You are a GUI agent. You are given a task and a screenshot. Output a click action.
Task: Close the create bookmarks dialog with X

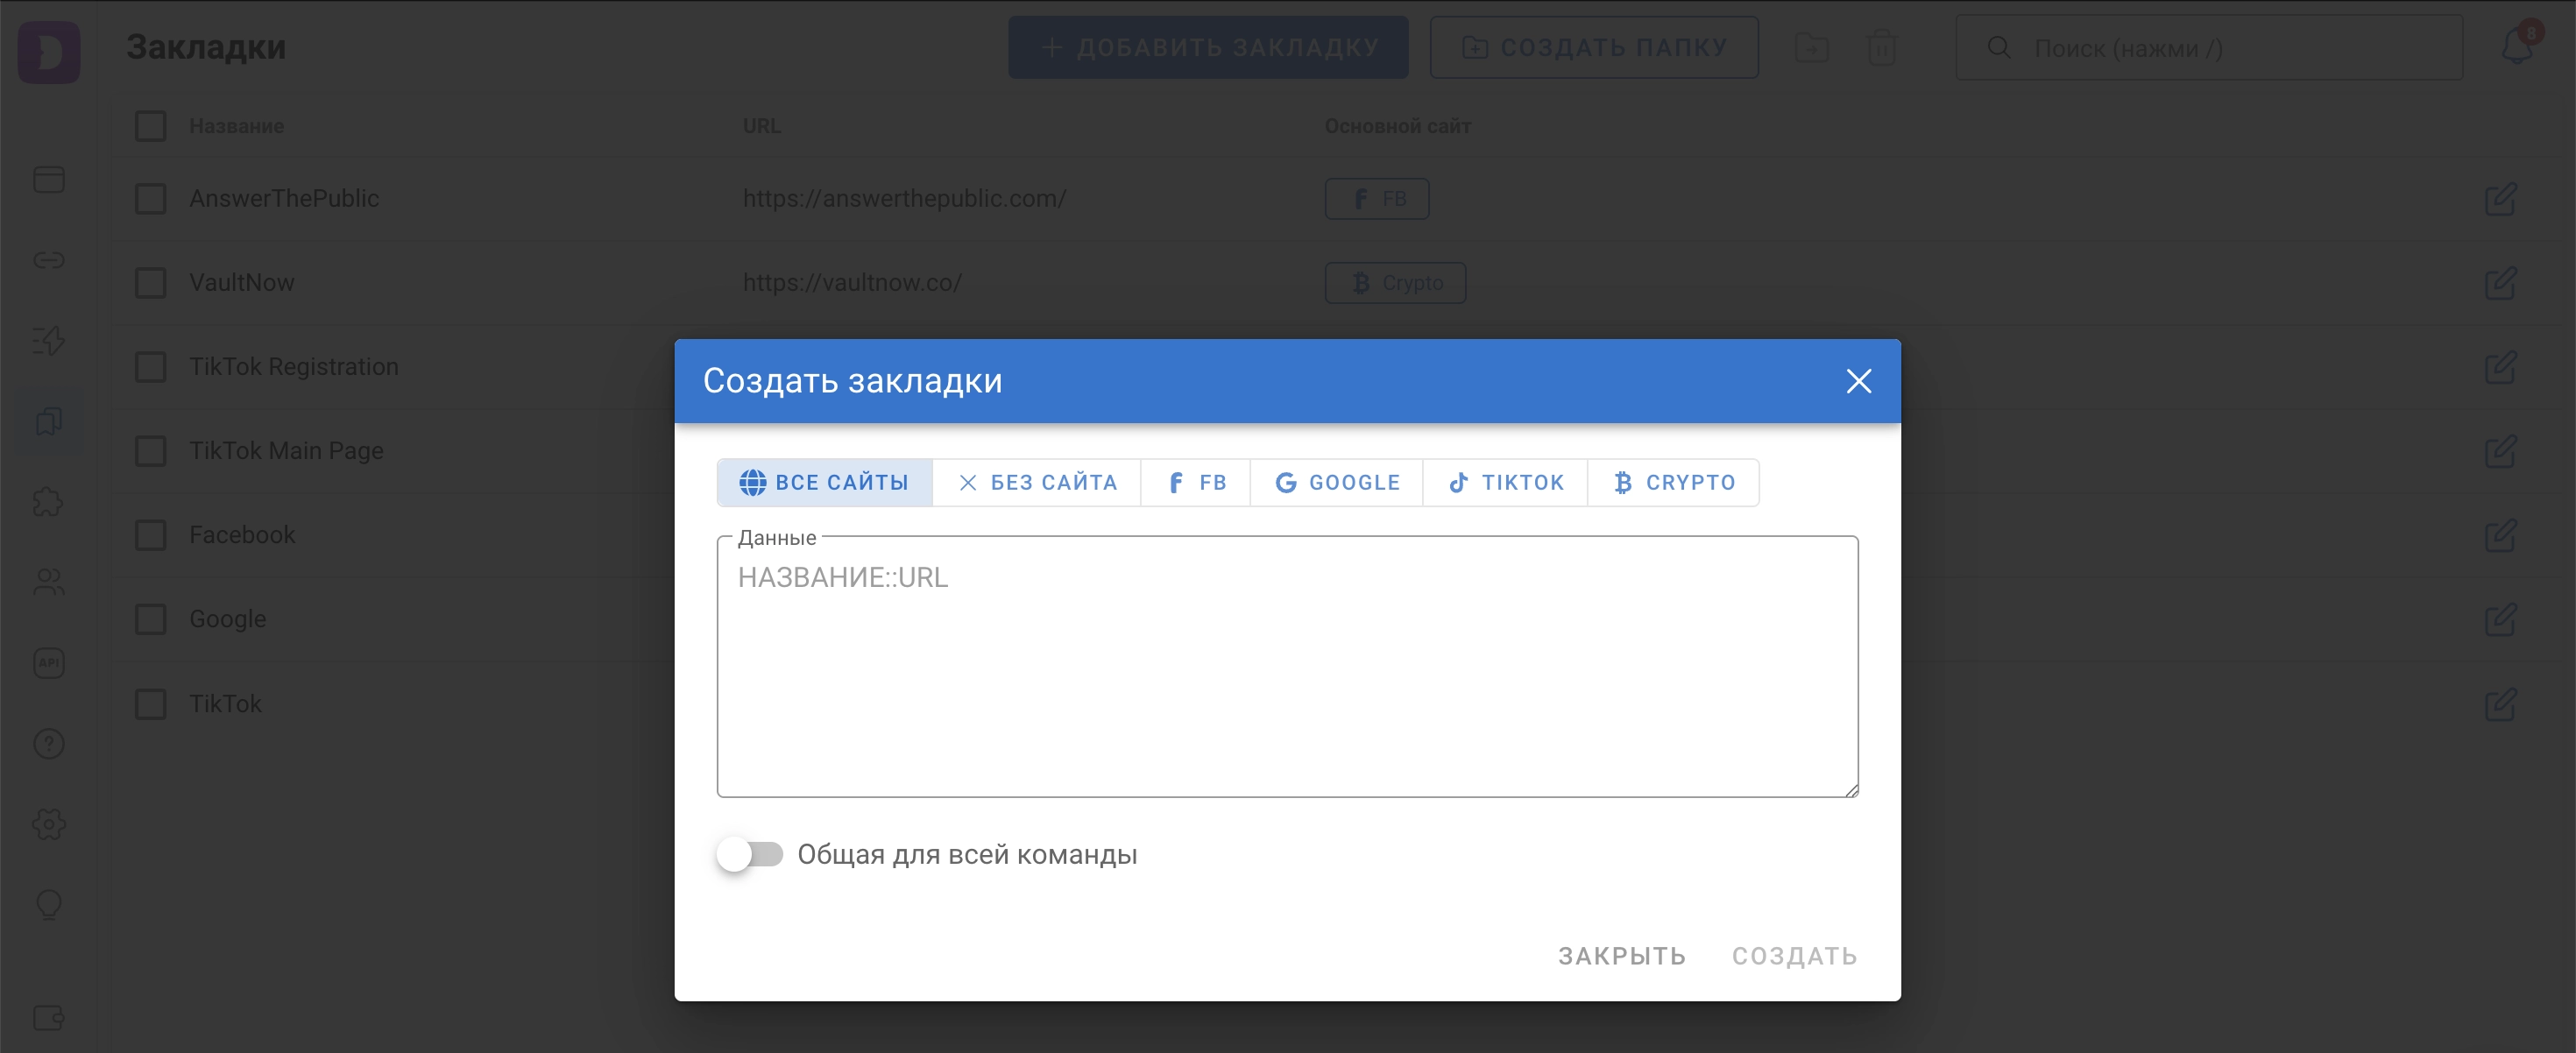tap(1858, 381)
